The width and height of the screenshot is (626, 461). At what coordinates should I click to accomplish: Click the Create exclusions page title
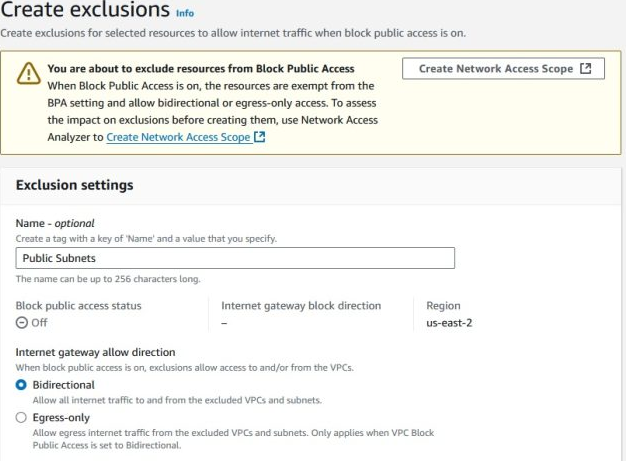(85, 11)
